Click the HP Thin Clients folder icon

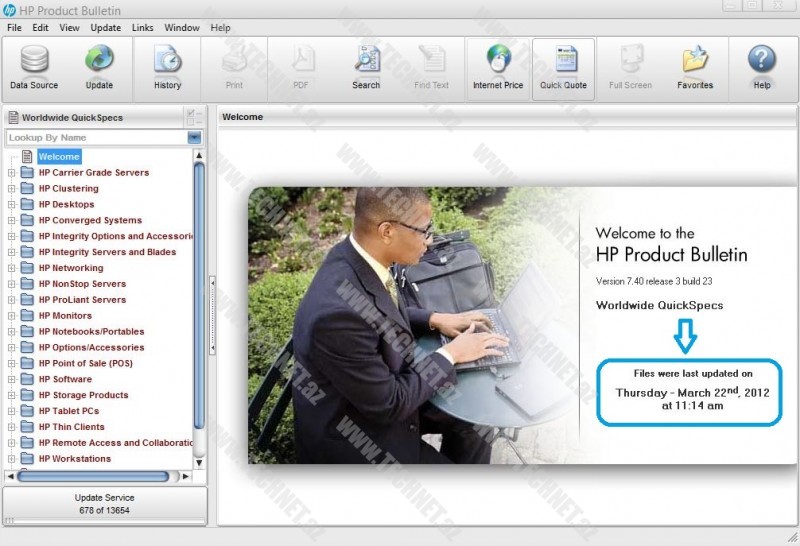27,427
